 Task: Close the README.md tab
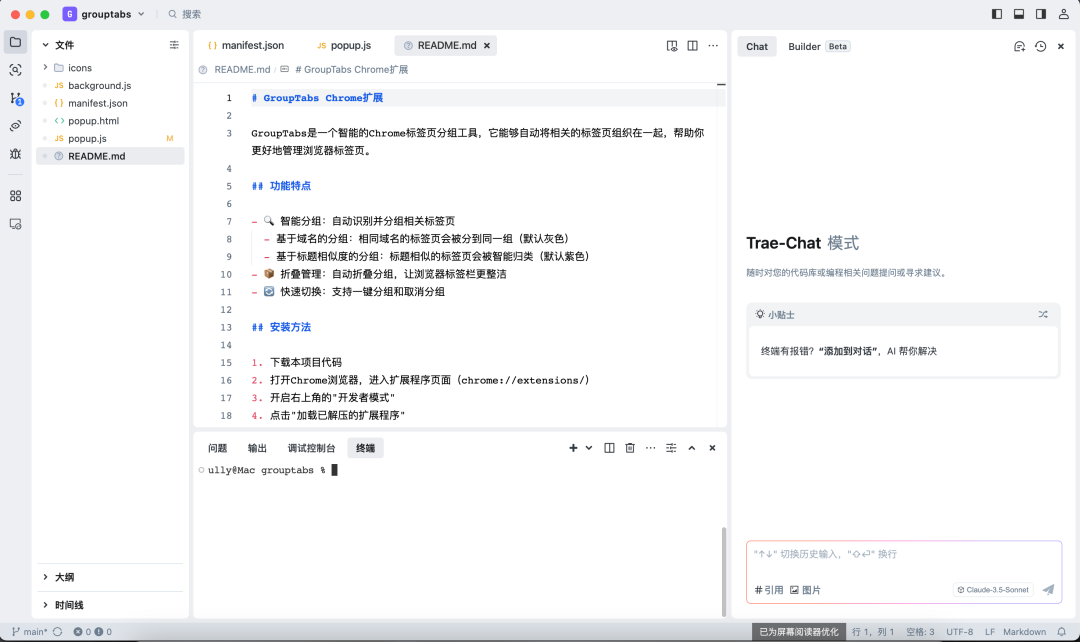[x=487, y=45]
